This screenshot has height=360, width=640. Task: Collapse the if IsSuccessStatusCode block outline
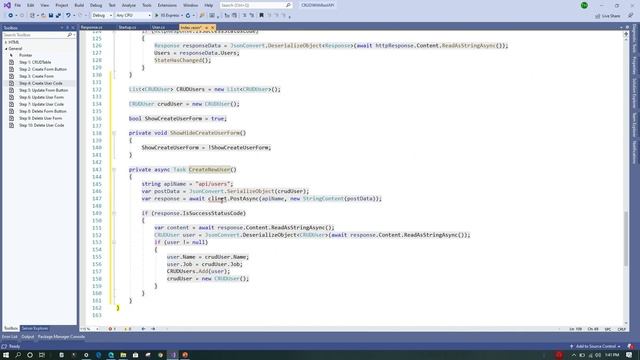[114, 213]
